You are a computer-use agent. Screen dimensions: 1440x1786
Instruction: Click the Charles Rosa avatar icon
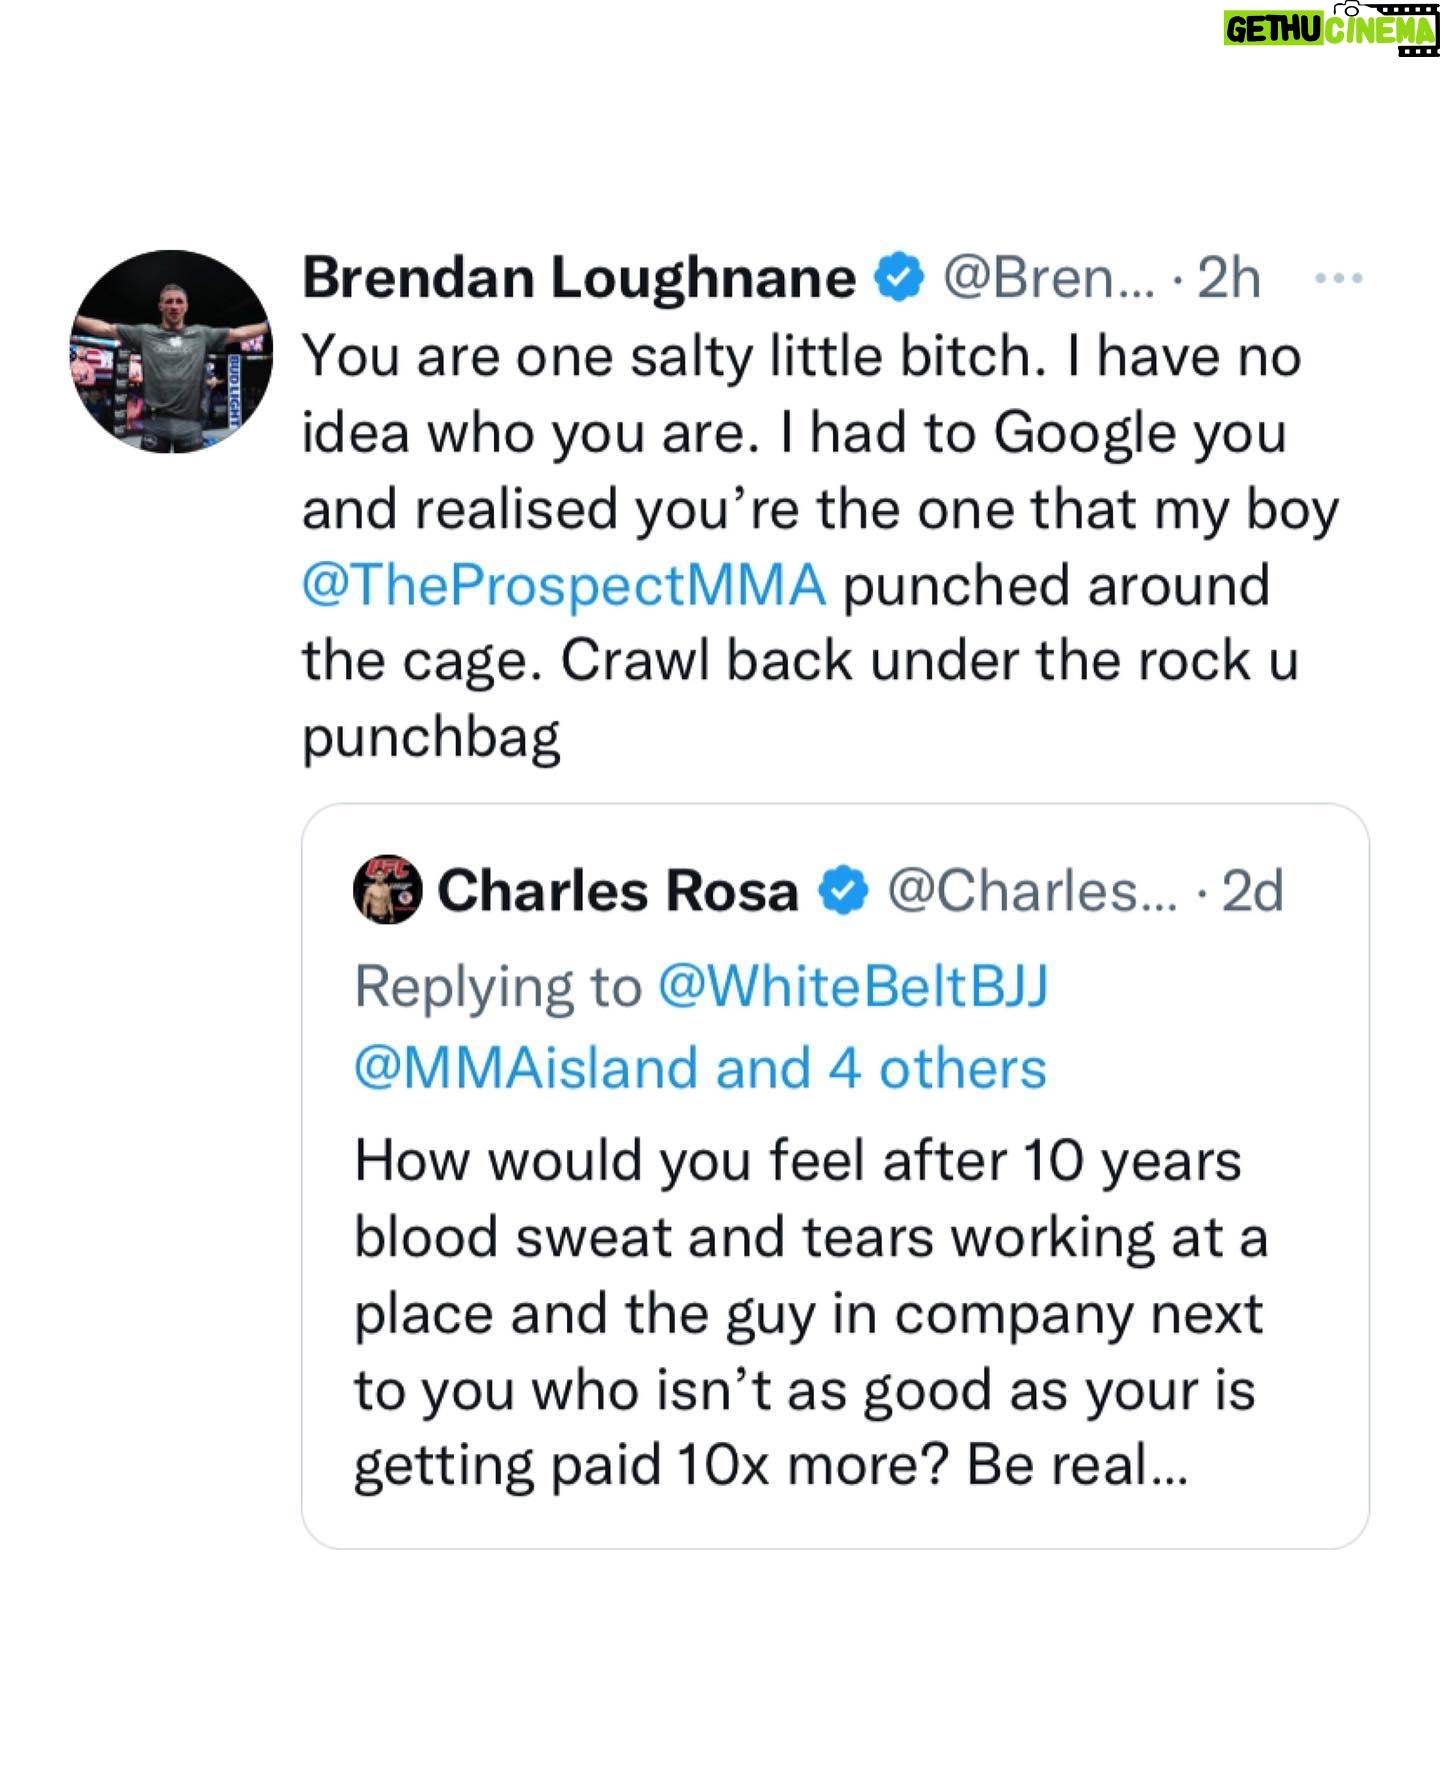388,890
